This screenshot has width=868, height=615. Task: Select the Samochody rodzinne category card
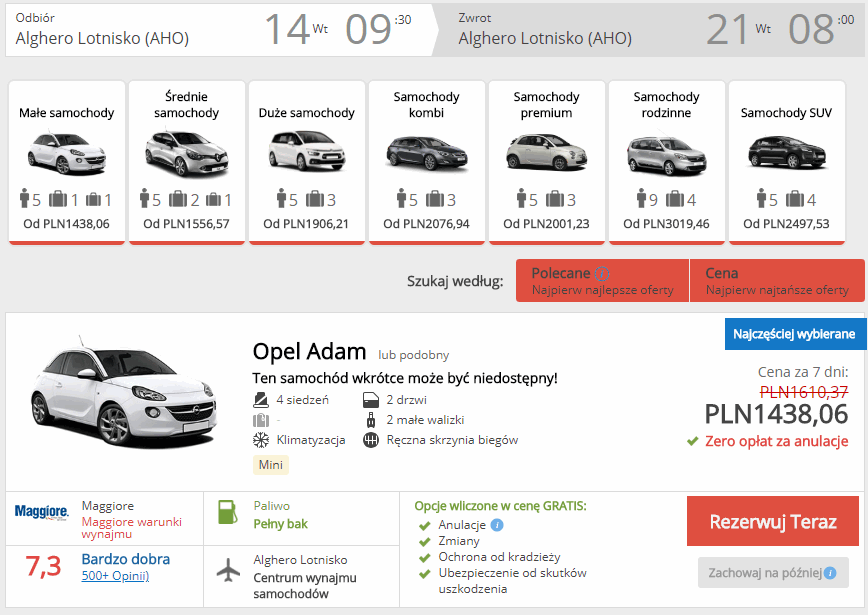(666, 162)
